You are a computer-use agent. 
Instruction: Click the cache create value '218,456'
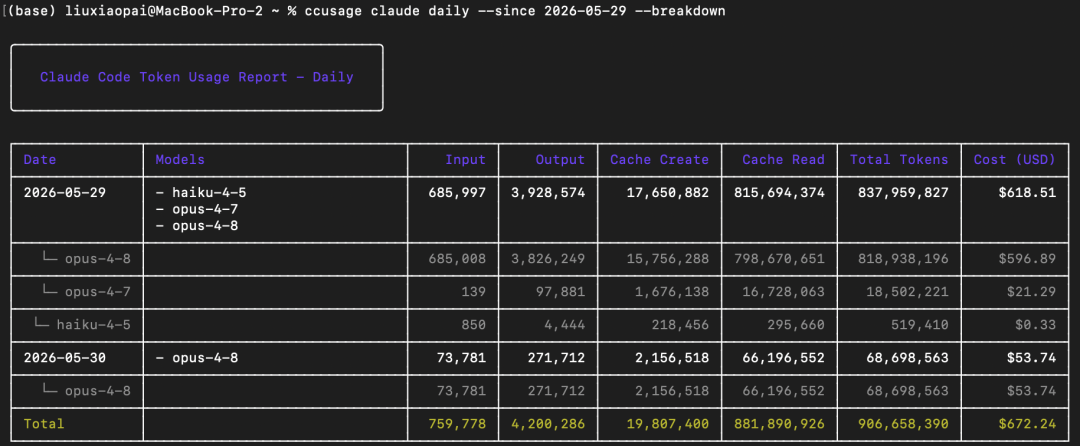(680, 325)
